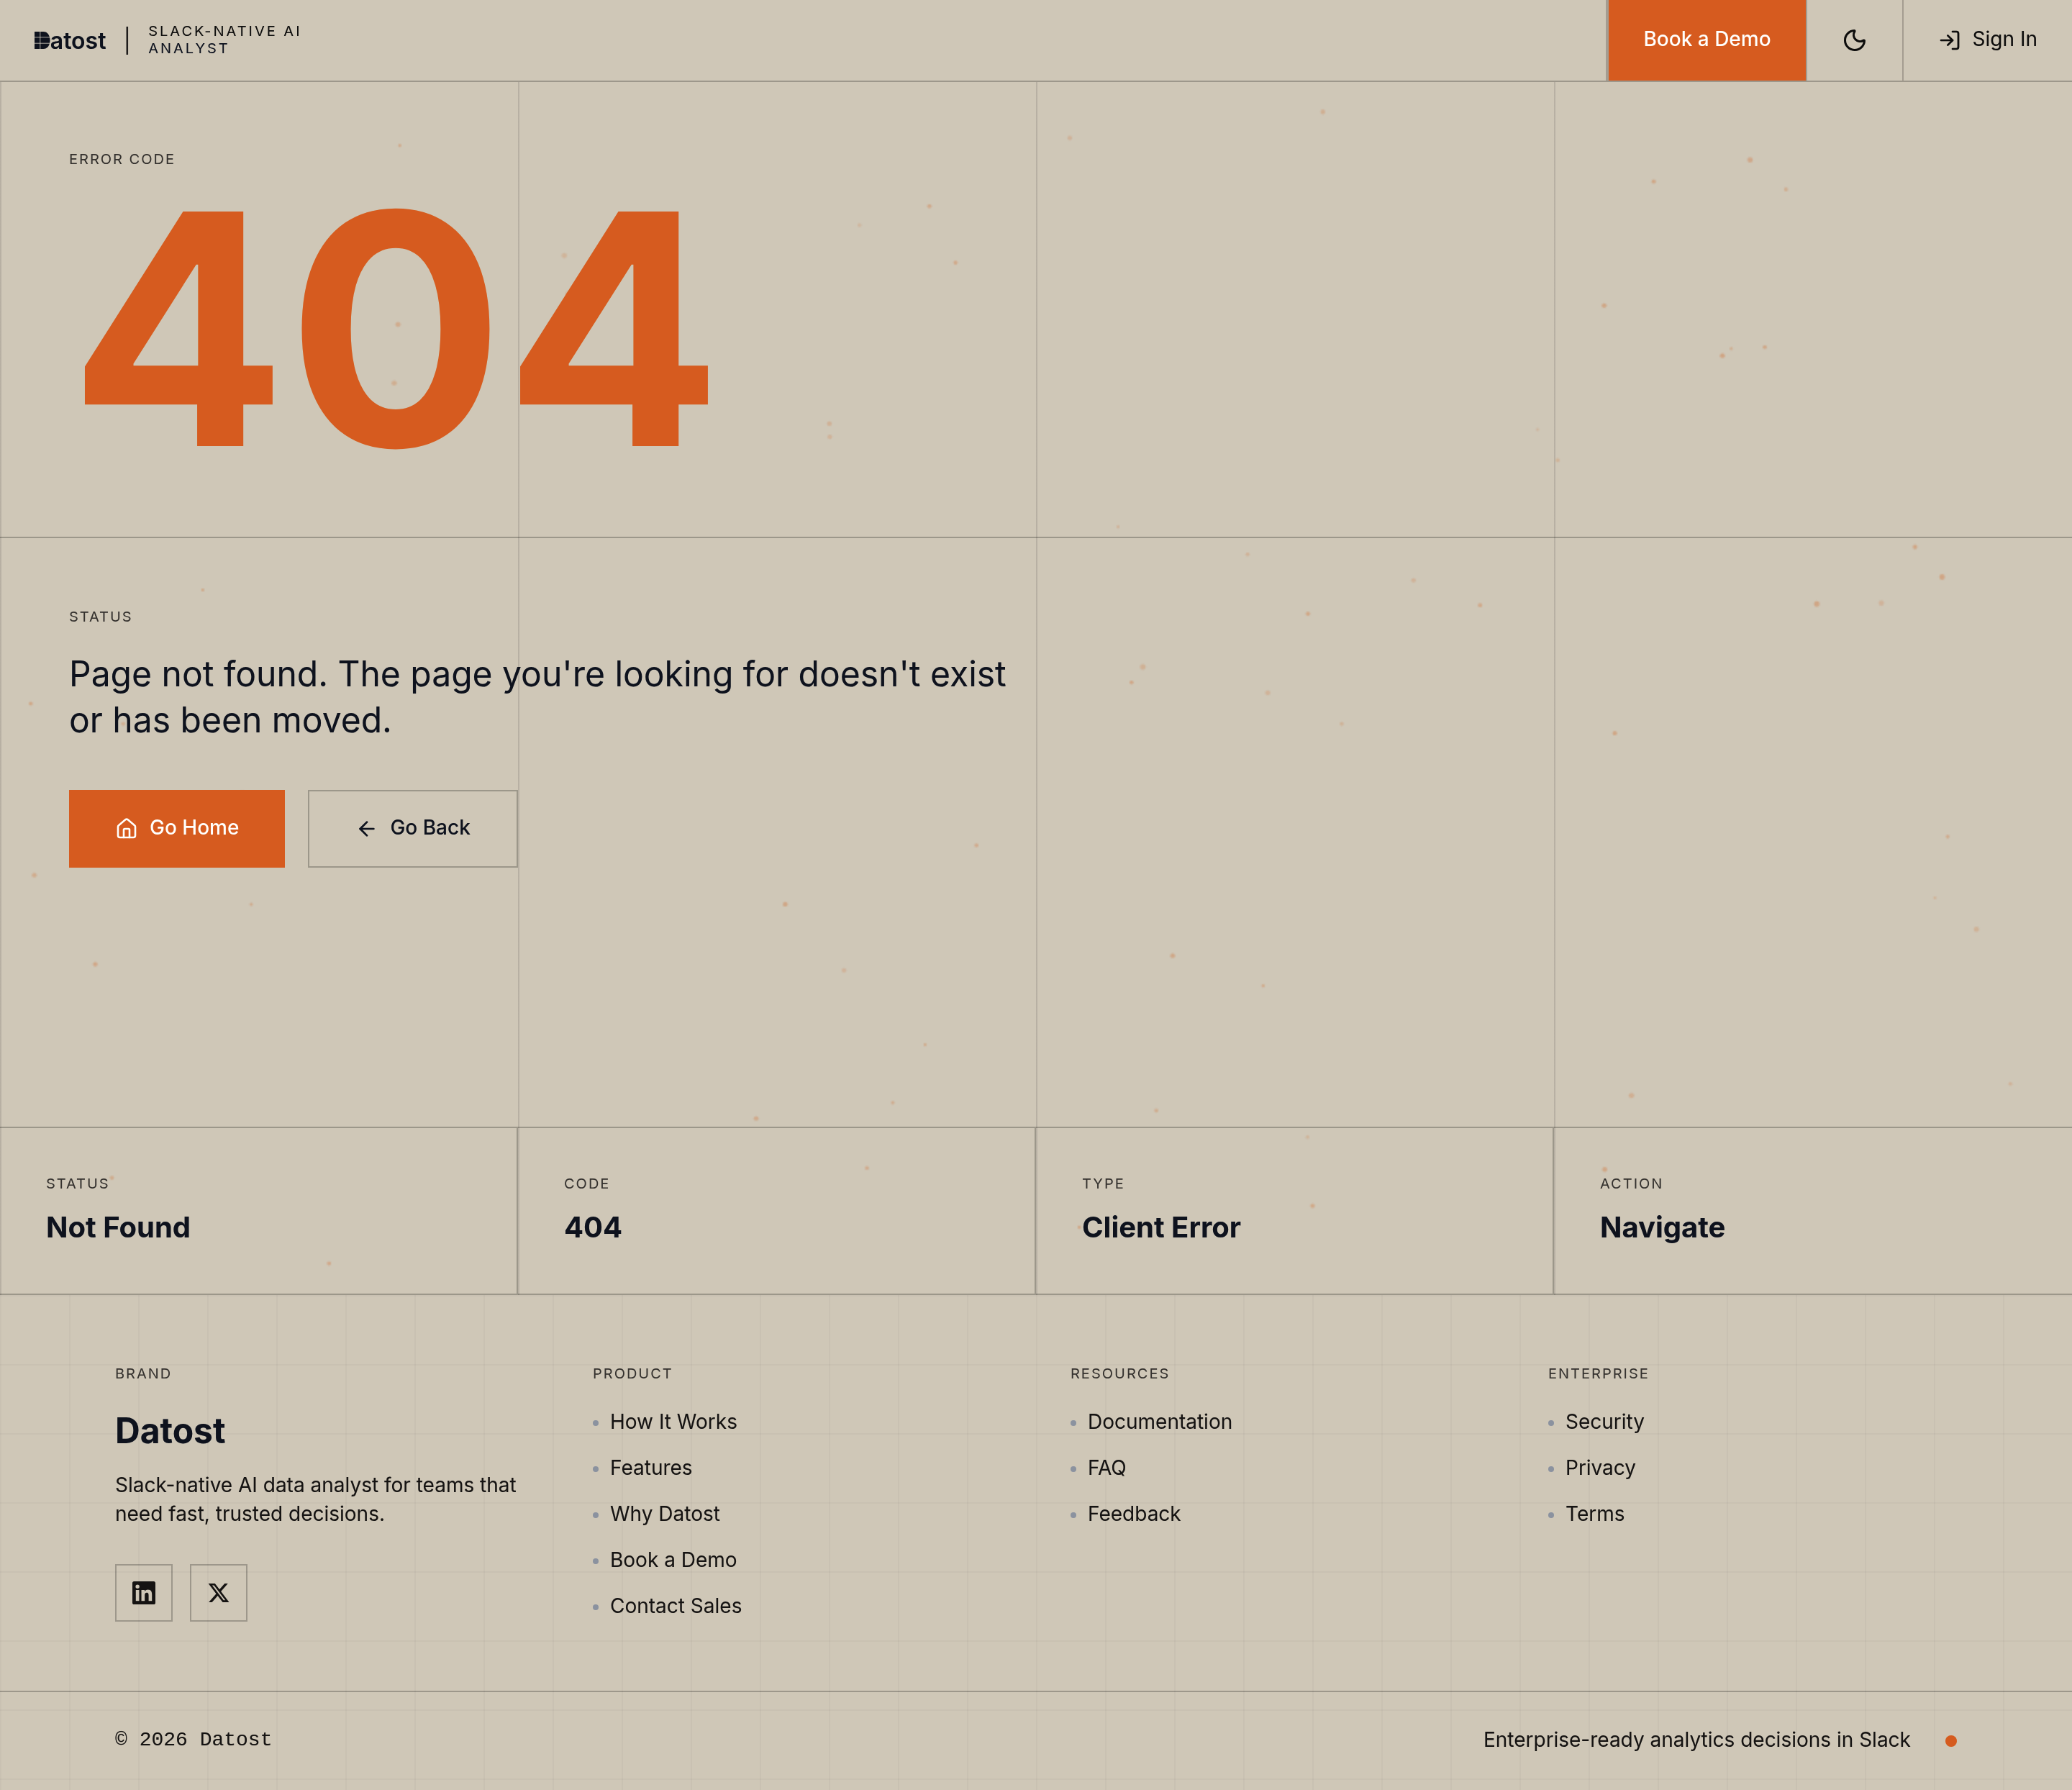This screenshot has width=2072, height=1790.
Task: Click the Book a Demo footer link
Action: (x=673, y=1560)
